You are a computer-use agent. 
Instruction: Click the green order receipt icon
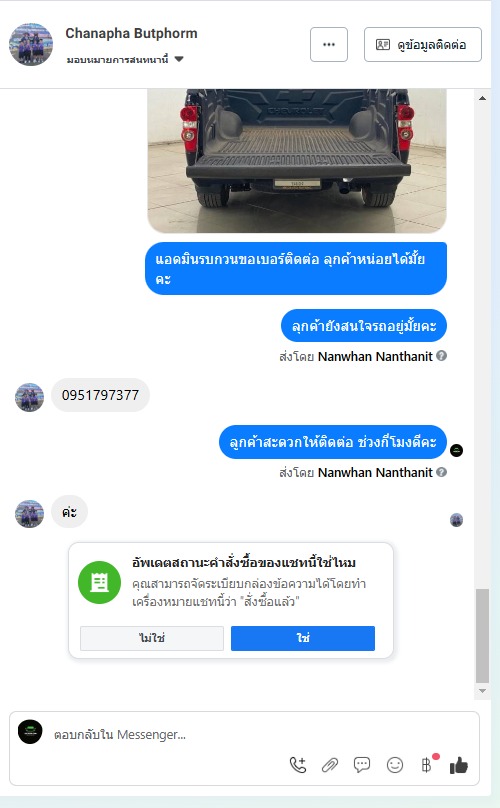(x=99, y=583)
